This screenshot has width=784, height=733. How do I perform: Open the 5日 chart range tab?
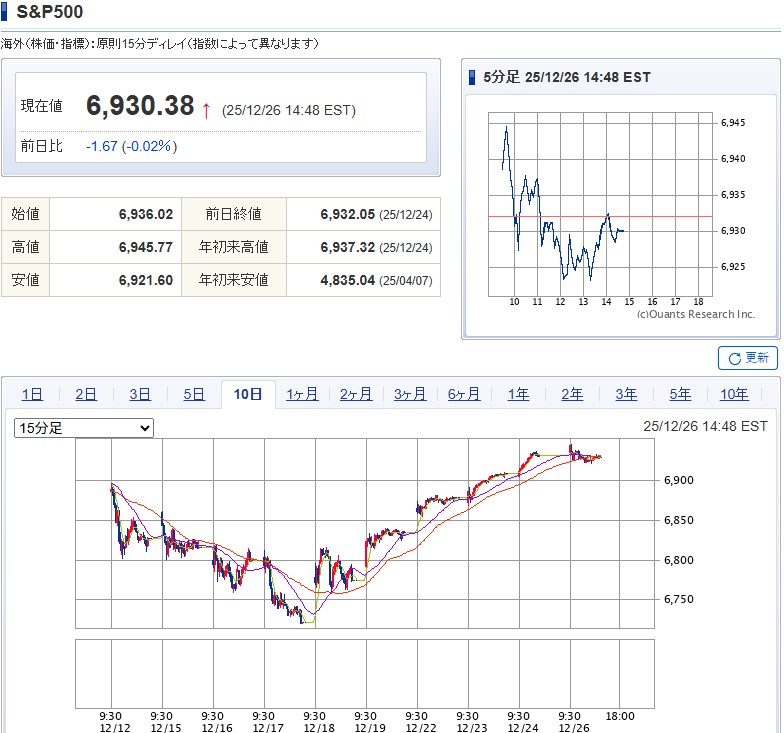(x=194, y=394)
